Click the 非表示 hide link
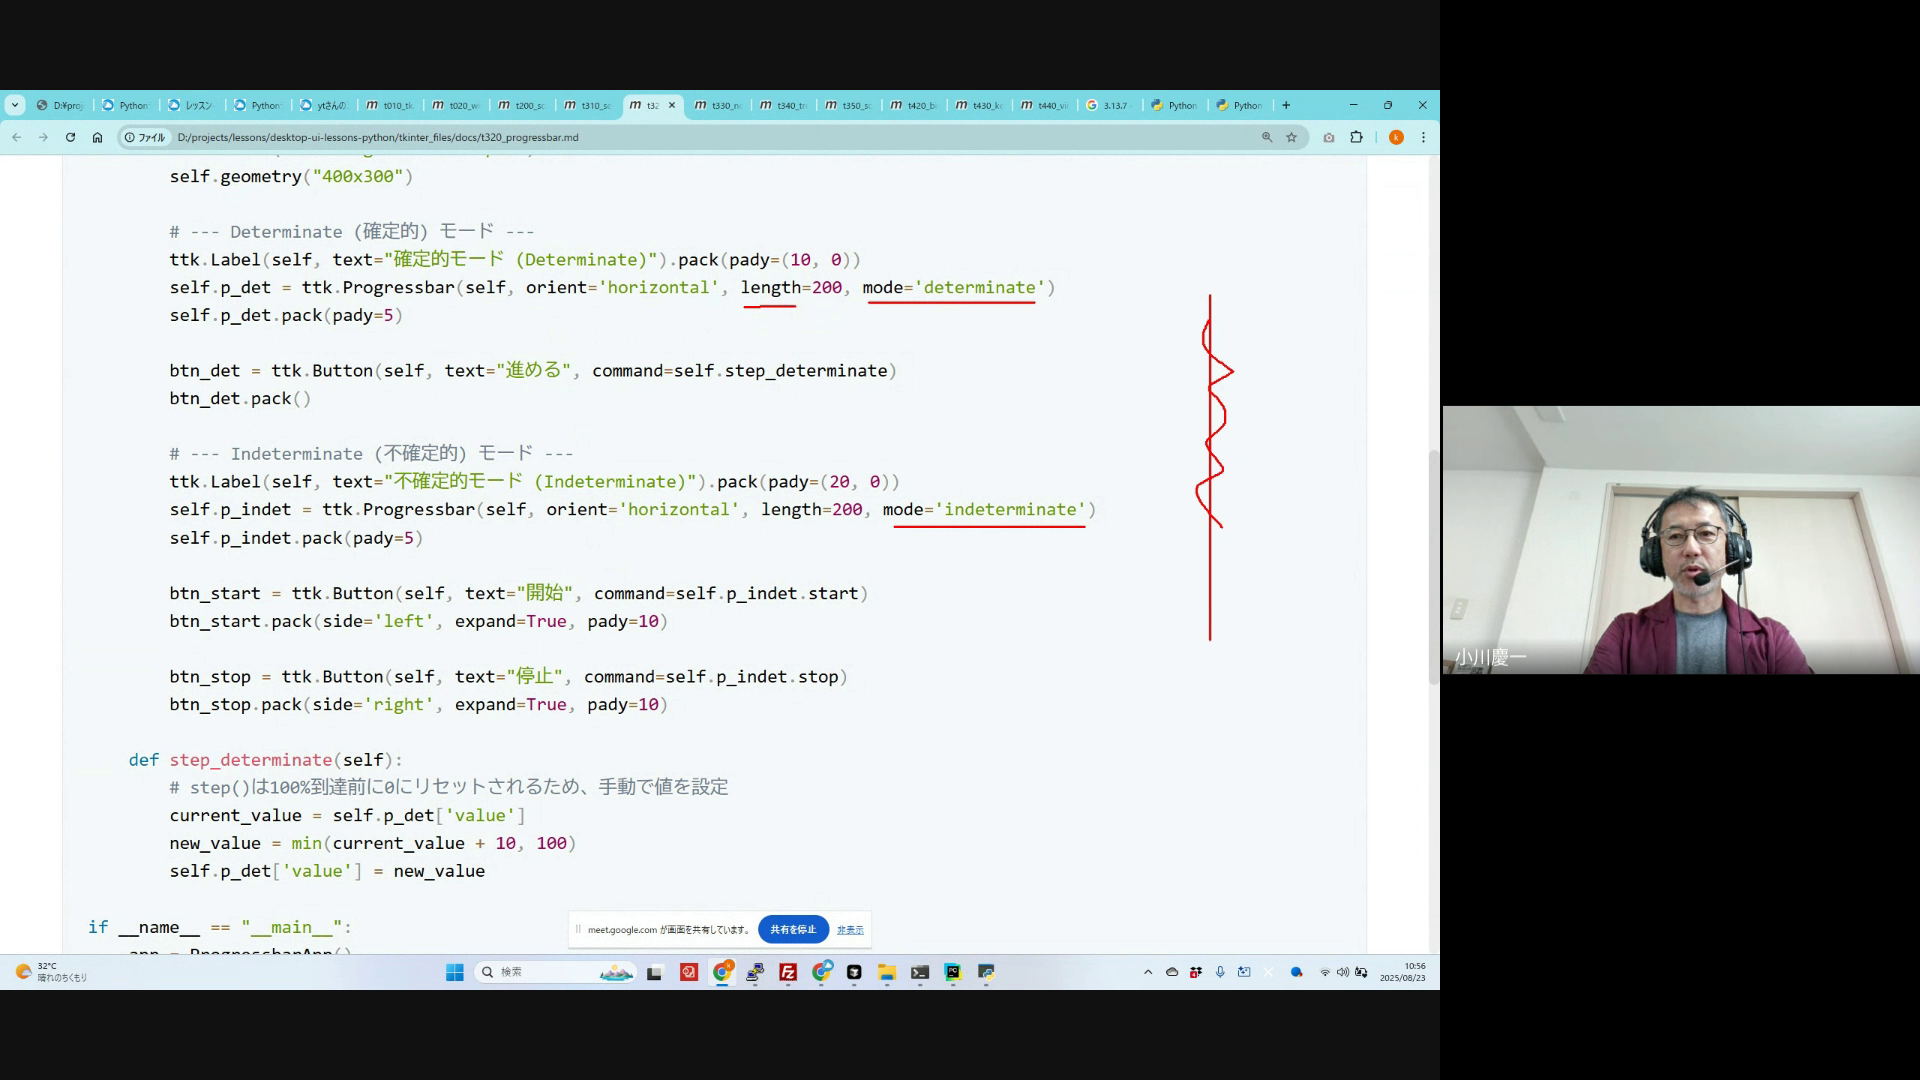Screen dimensions: 1920x1080 pyautogui.click(x=850, y=930)
